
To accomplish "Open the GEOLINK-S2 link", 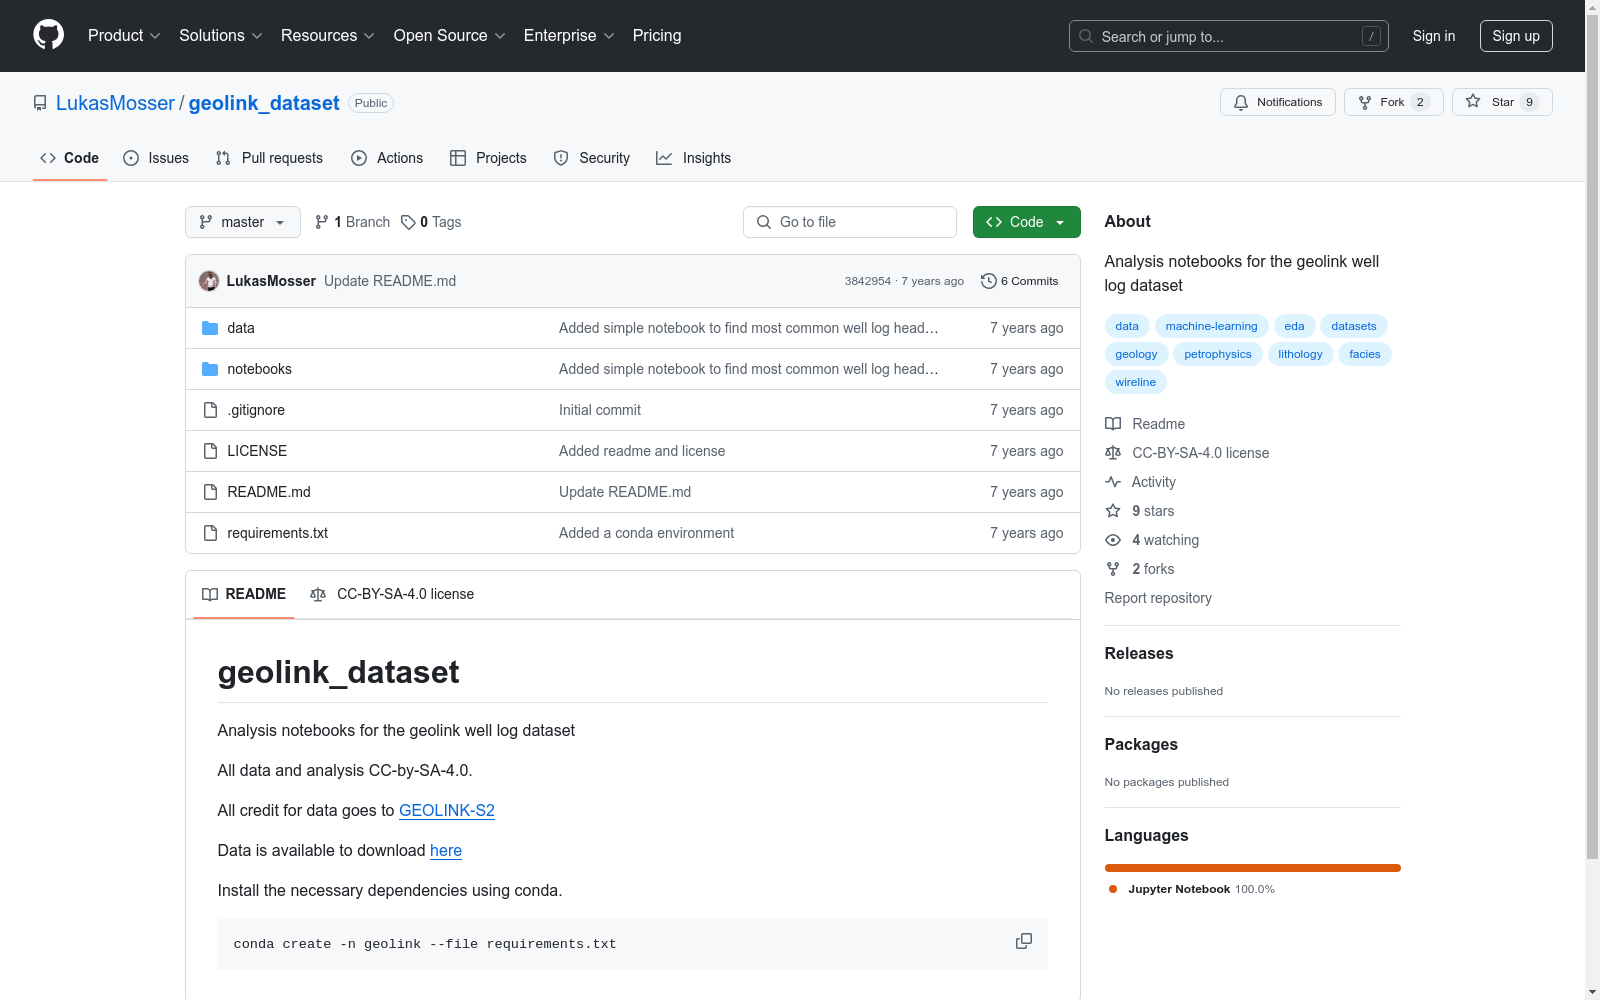I will 447,811.
